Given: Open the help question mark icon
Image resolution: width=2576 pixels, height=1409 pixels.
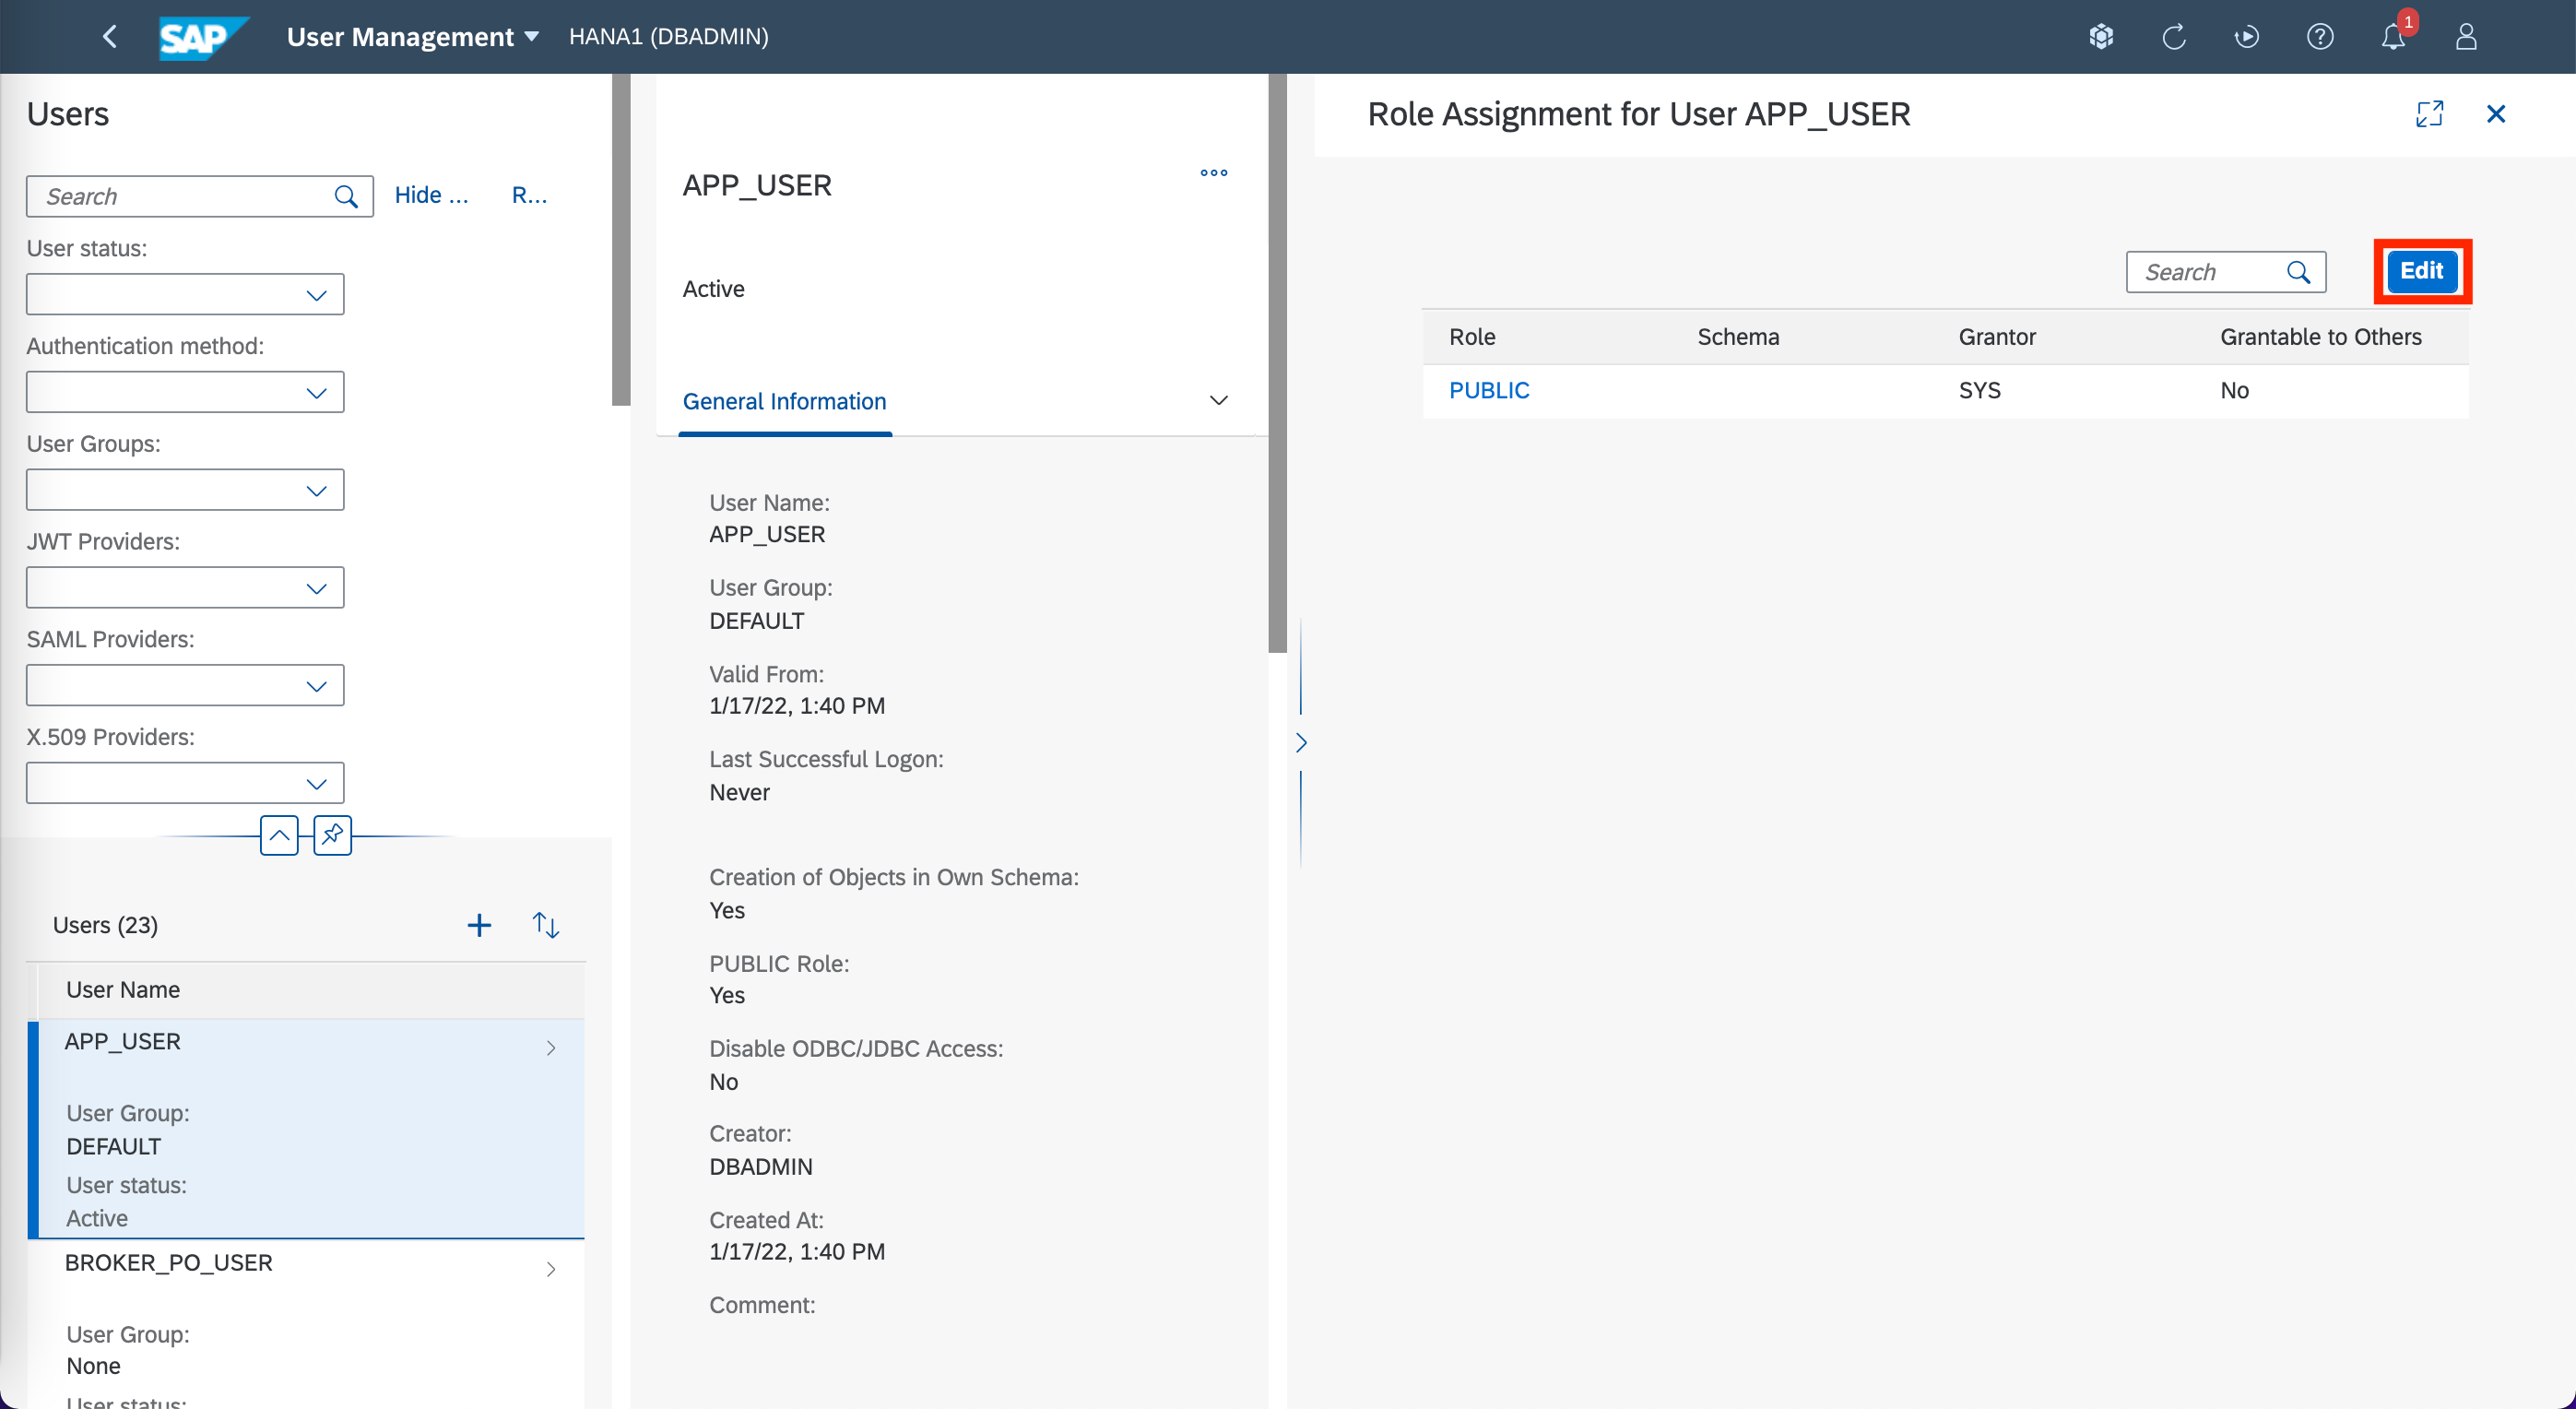Looking at the screenshot, I should 2319,37.
